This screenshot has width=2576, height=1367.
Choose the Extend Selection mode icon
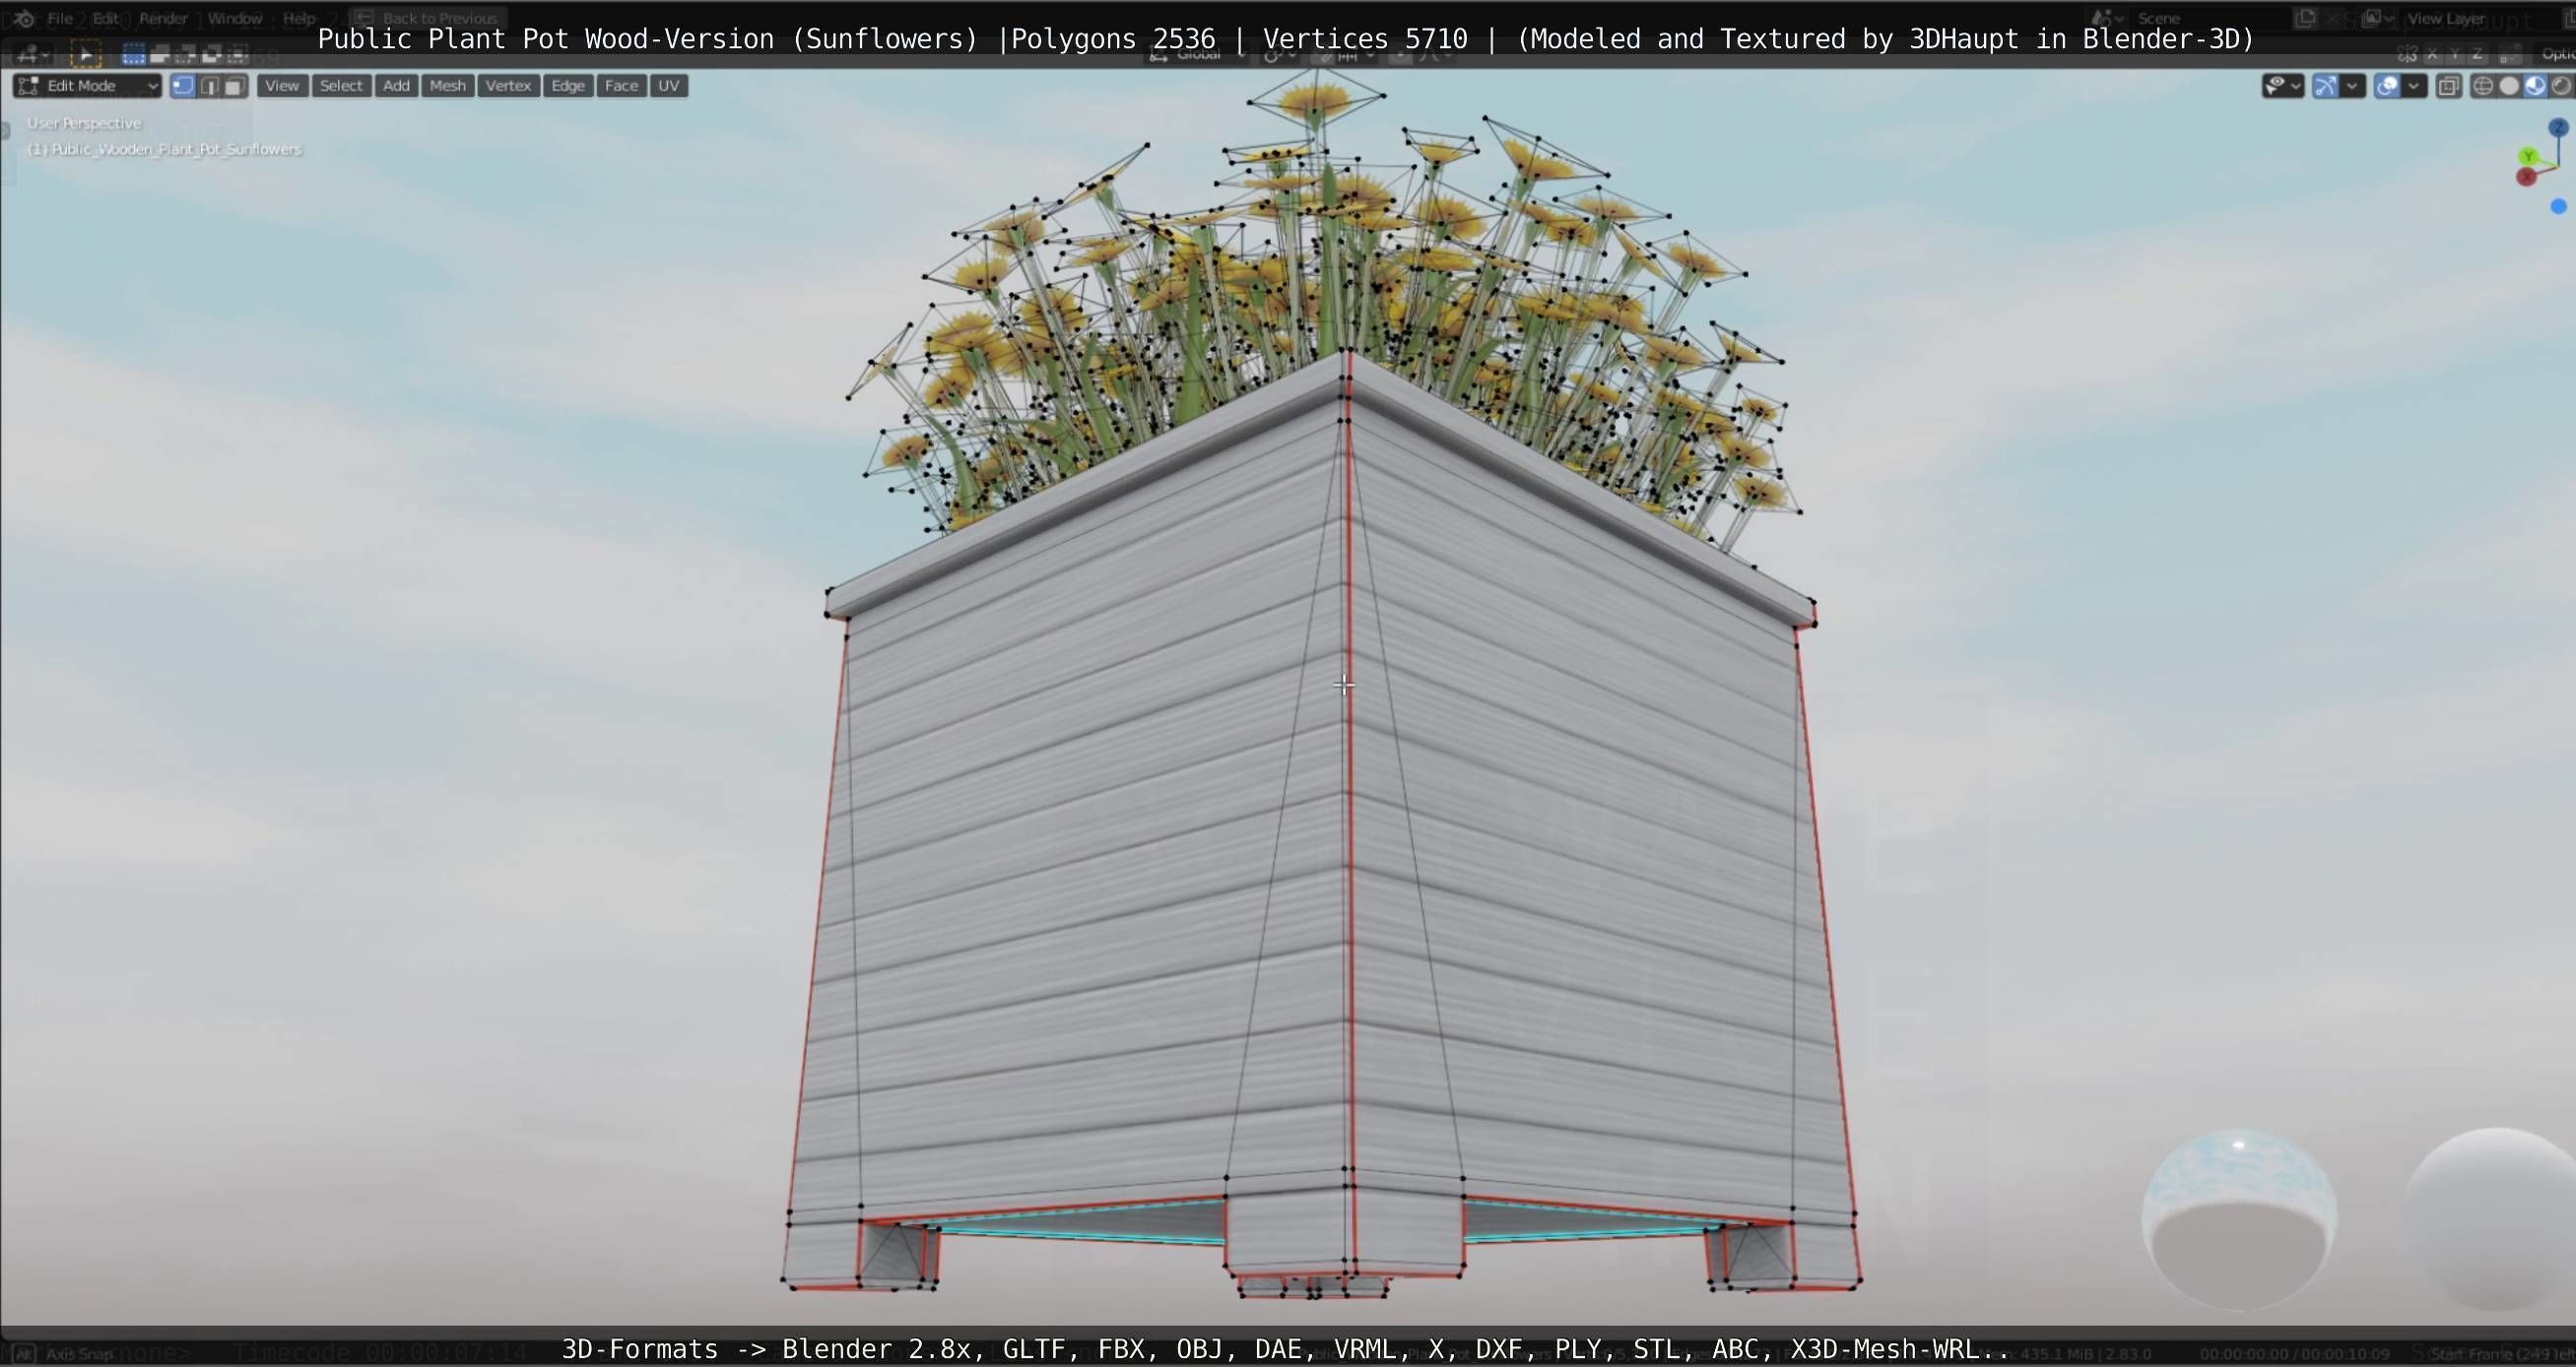coord(160,54)
